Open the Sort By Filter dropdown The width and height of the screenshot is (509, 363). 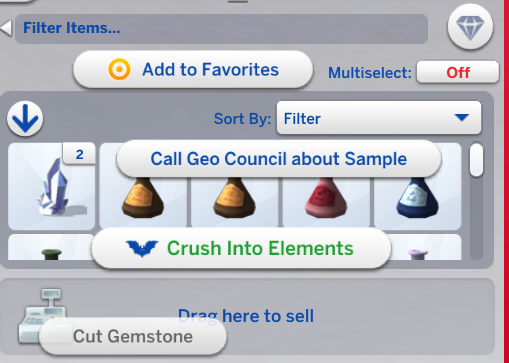[379, 118]
